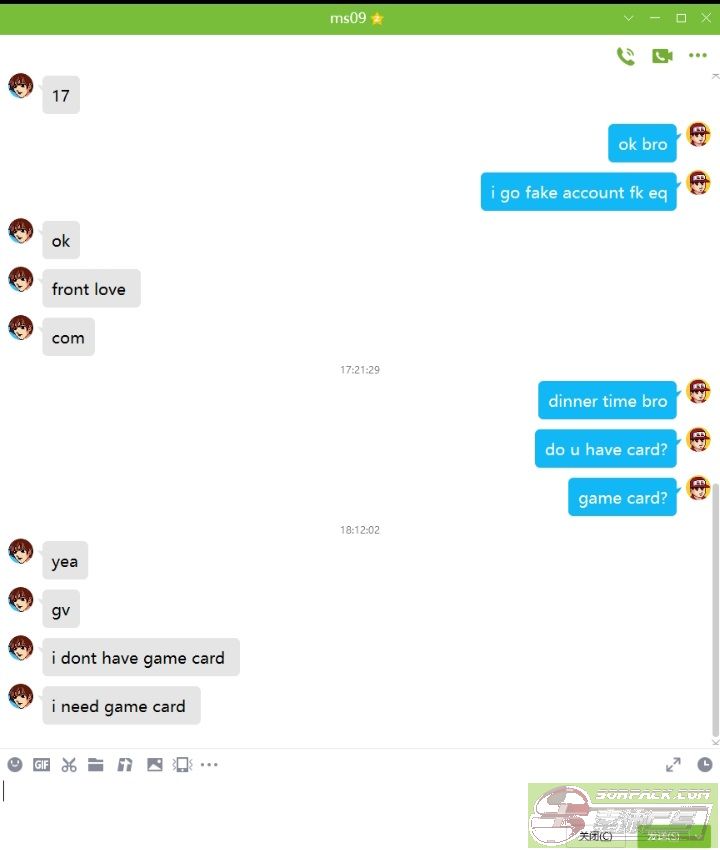
Task: Click ms09's avatar beside 'front love'
Action: pyautogui.click(x=21, y=279)
